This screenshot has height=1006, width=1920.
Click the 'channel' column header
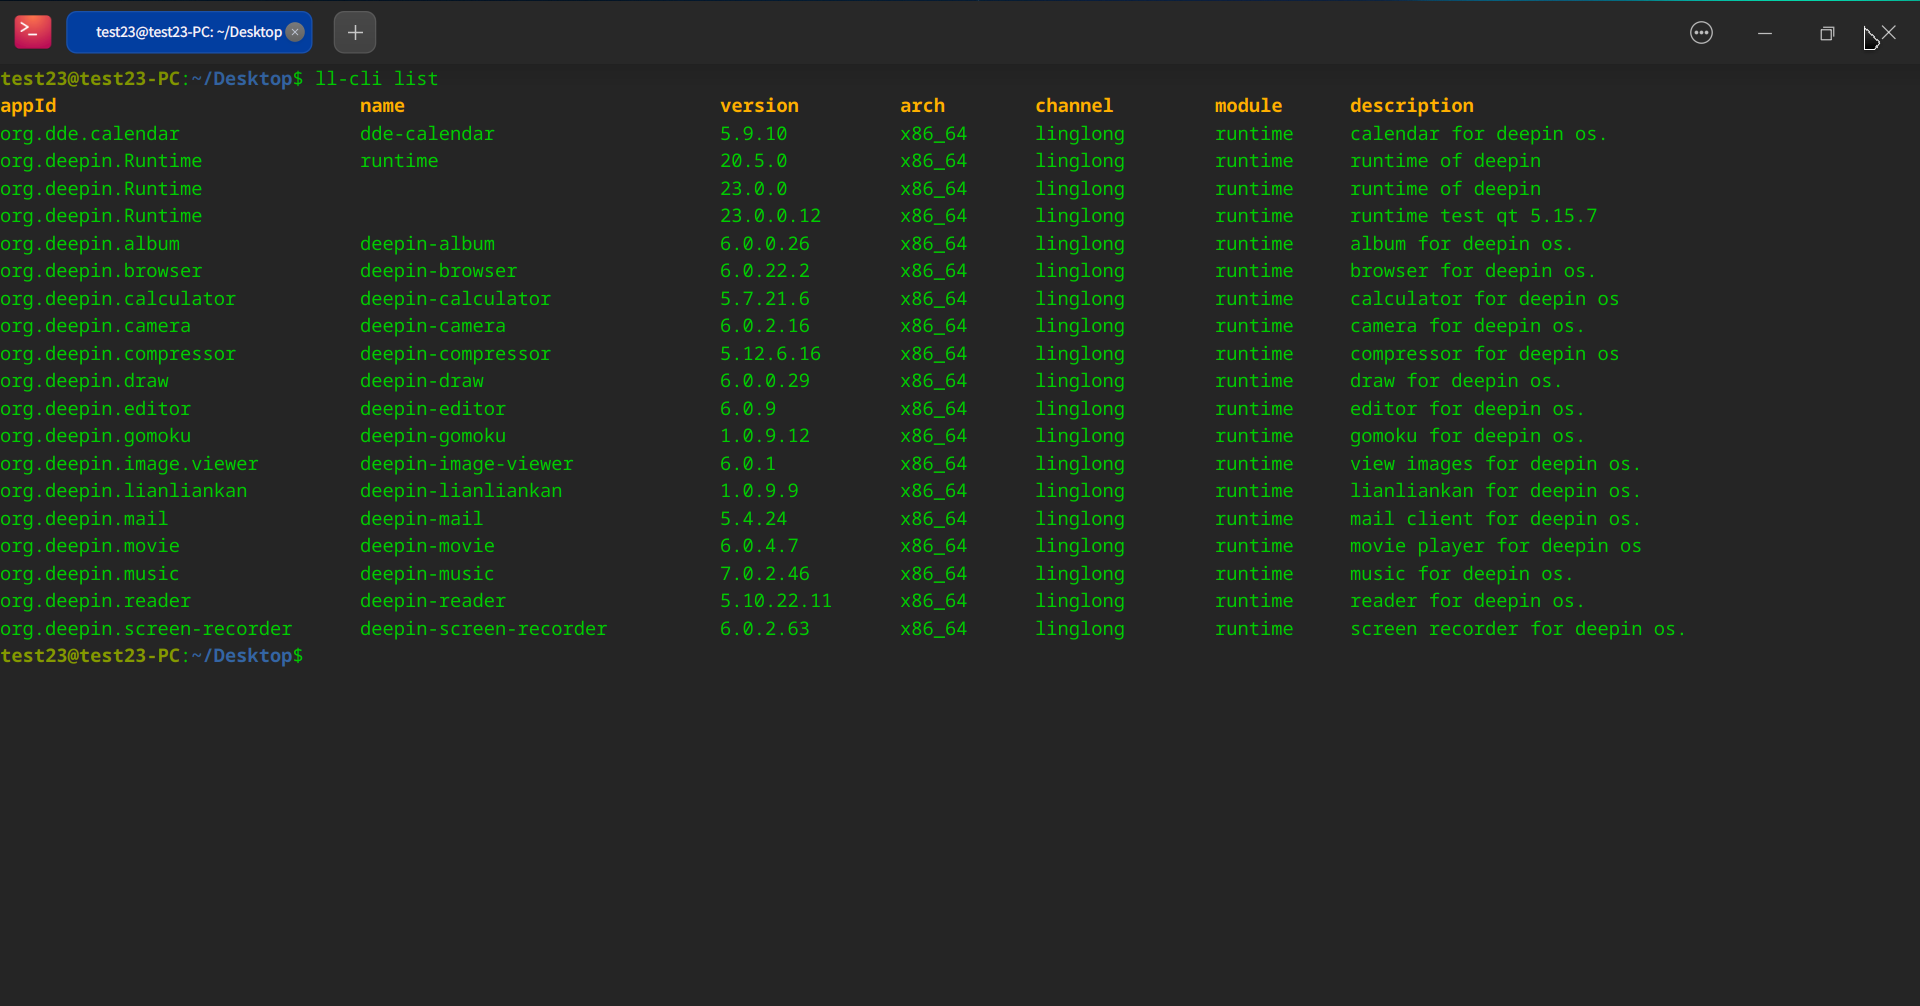click(1074, 106)
